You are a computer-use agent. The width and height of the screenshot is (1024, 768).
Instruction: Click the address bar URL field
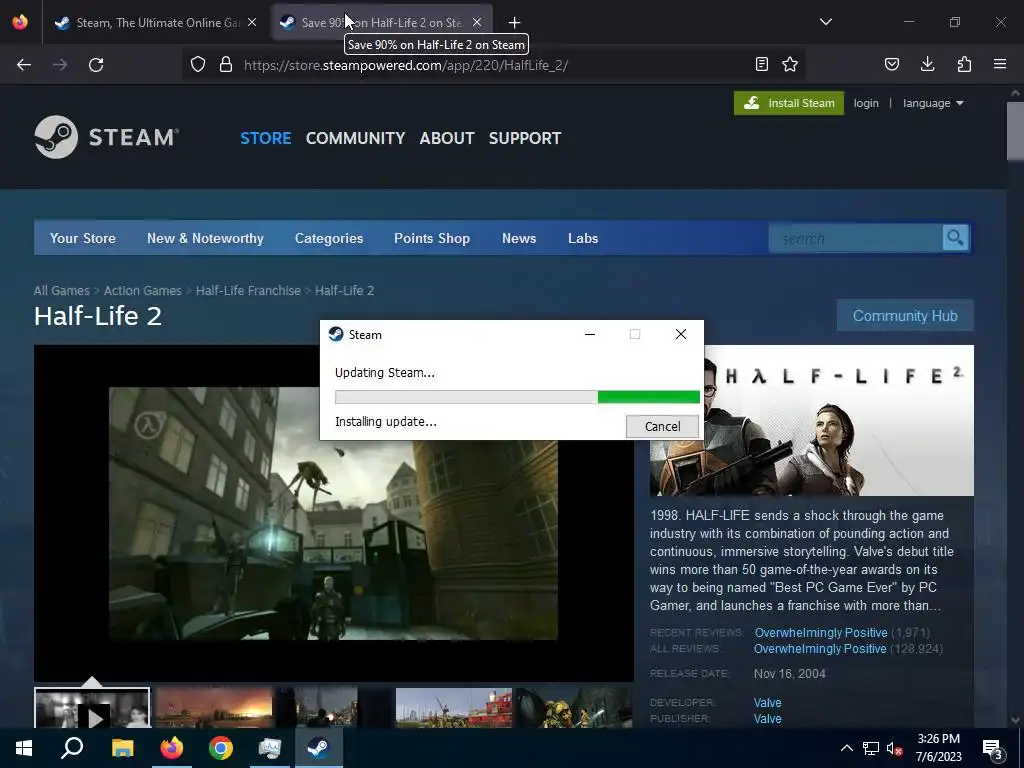pyautogui.click(x=496, y=65)
